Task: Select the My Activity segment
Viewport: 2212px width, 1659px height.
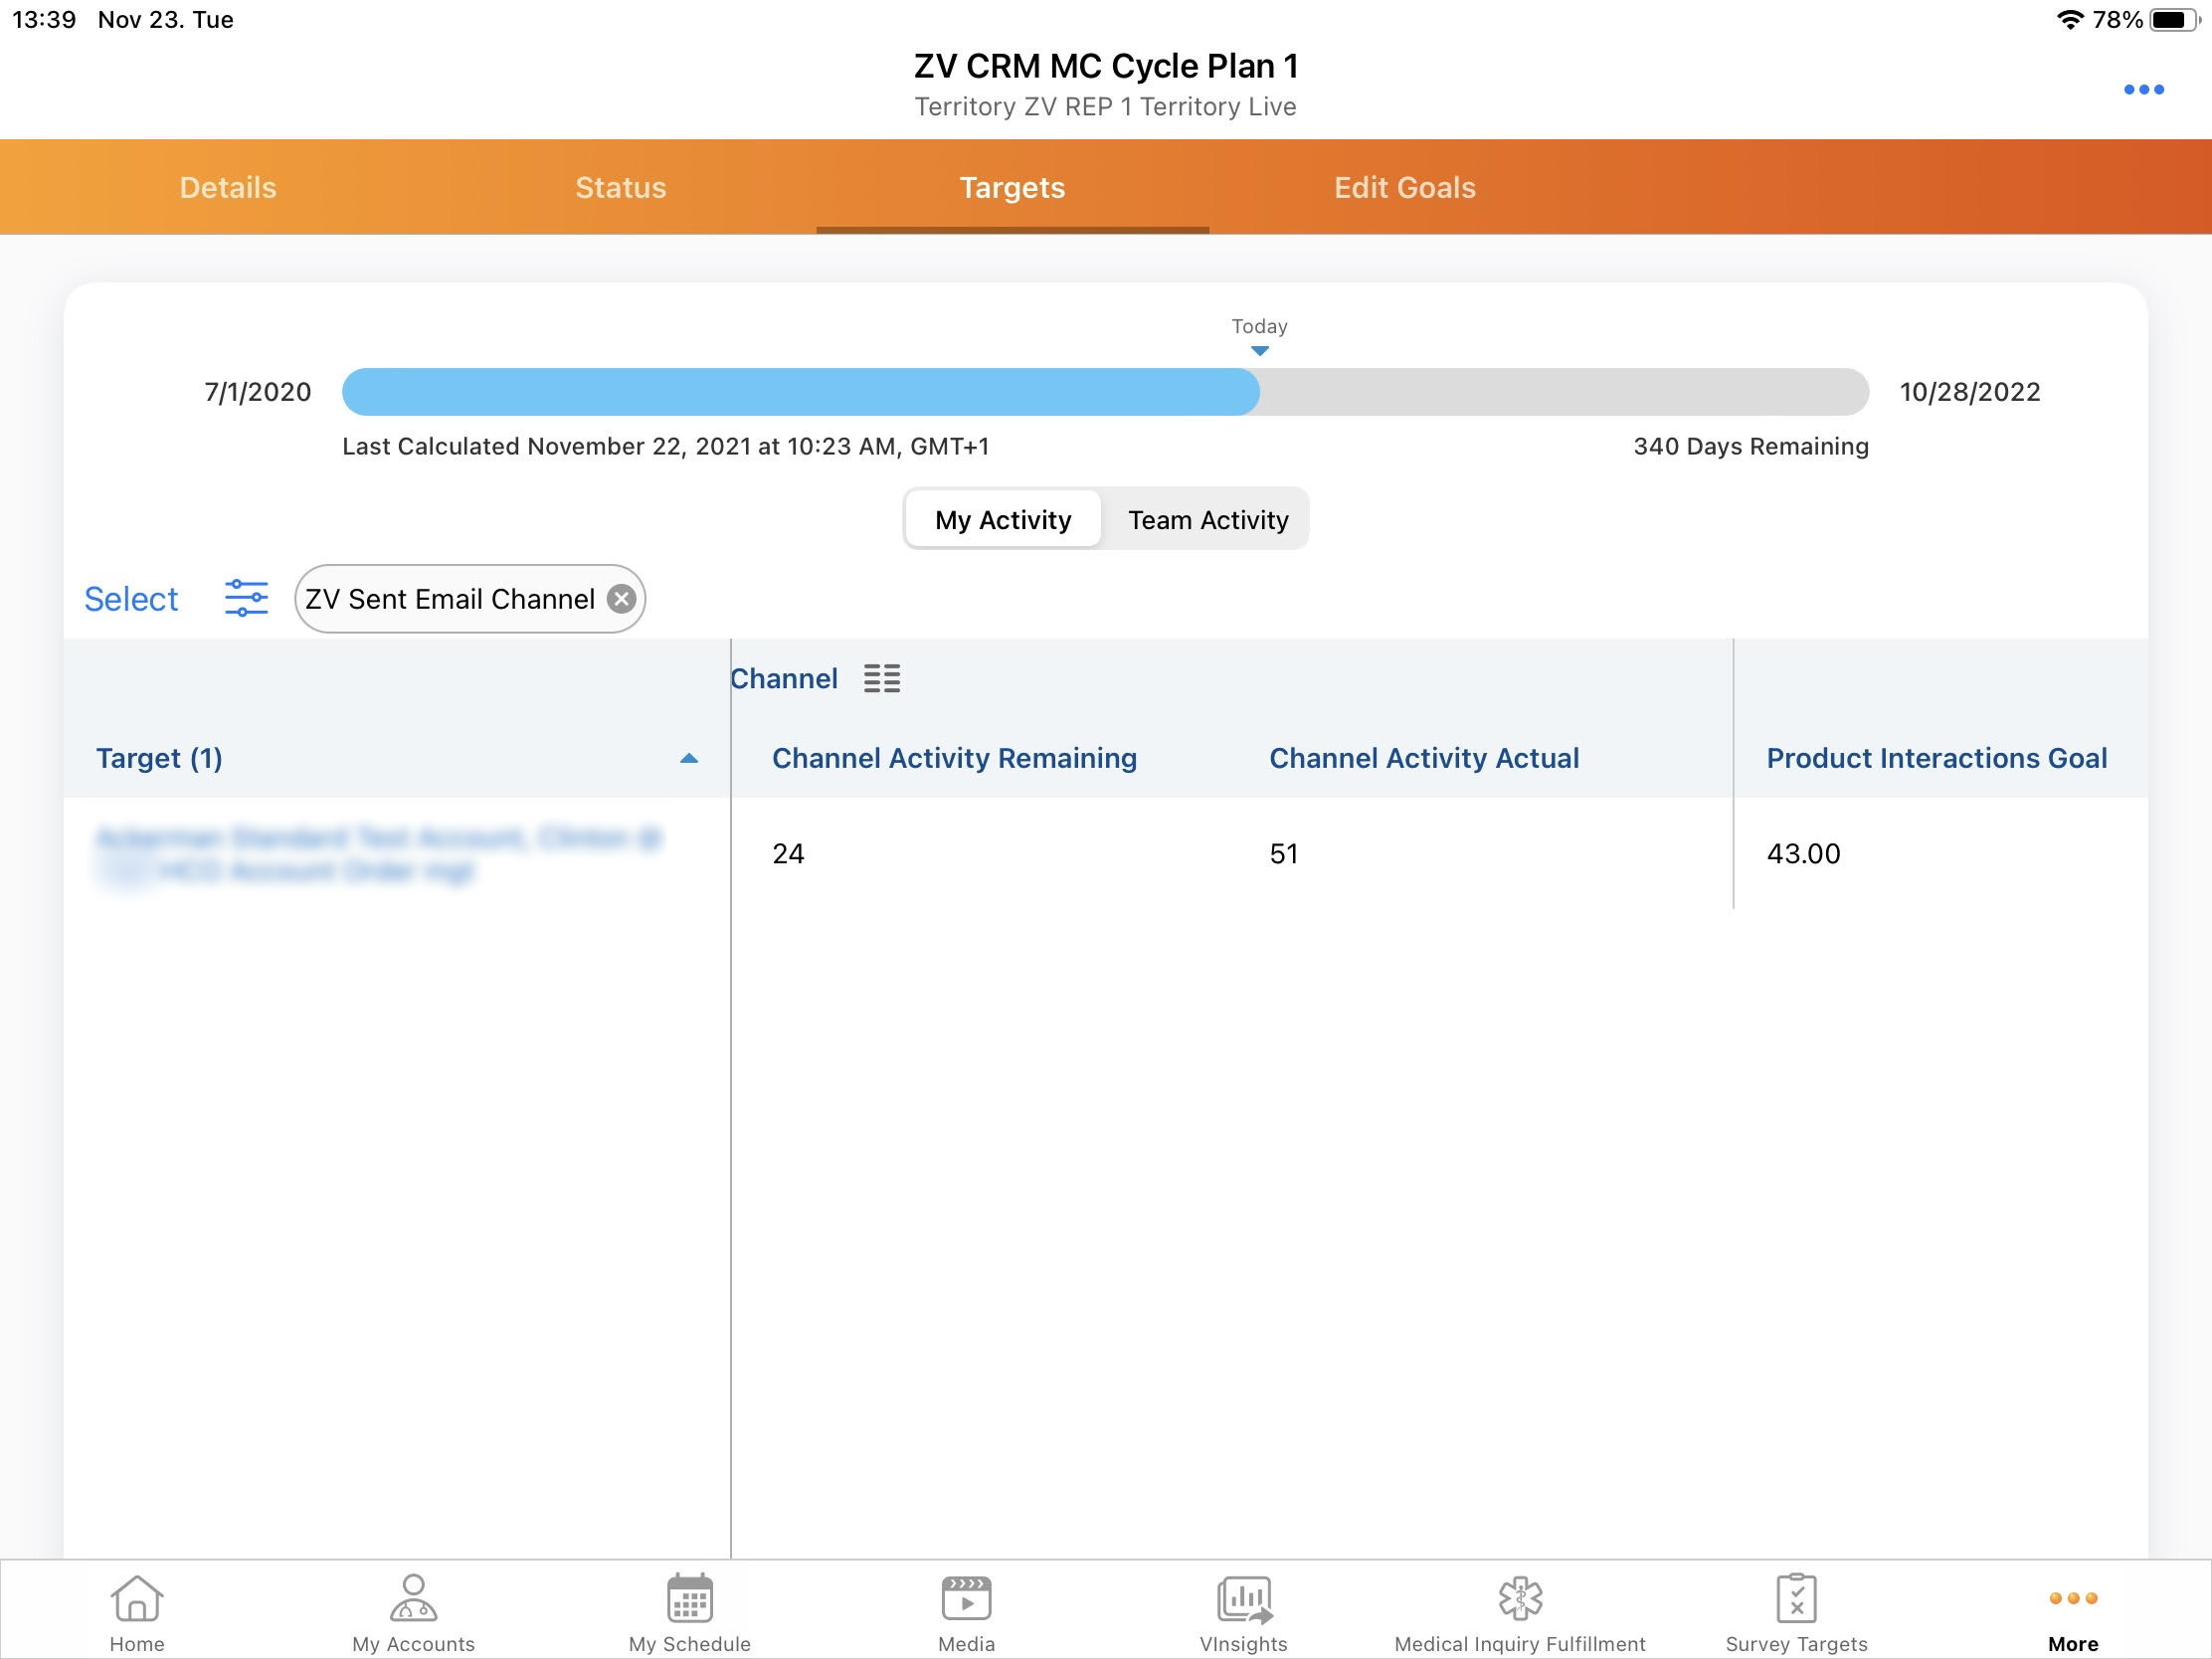Action: coord(1003,519)
